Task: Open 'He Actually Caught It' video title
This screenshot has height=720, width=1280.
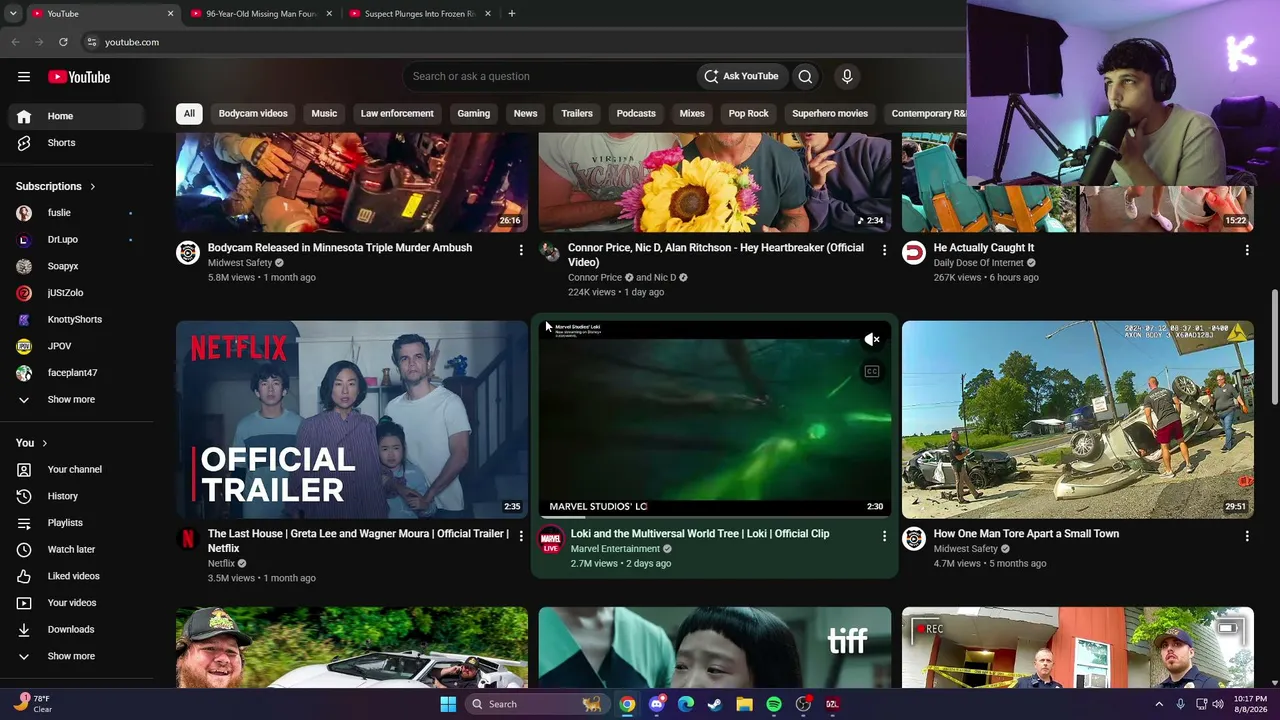Action: [x=984, y=248]
